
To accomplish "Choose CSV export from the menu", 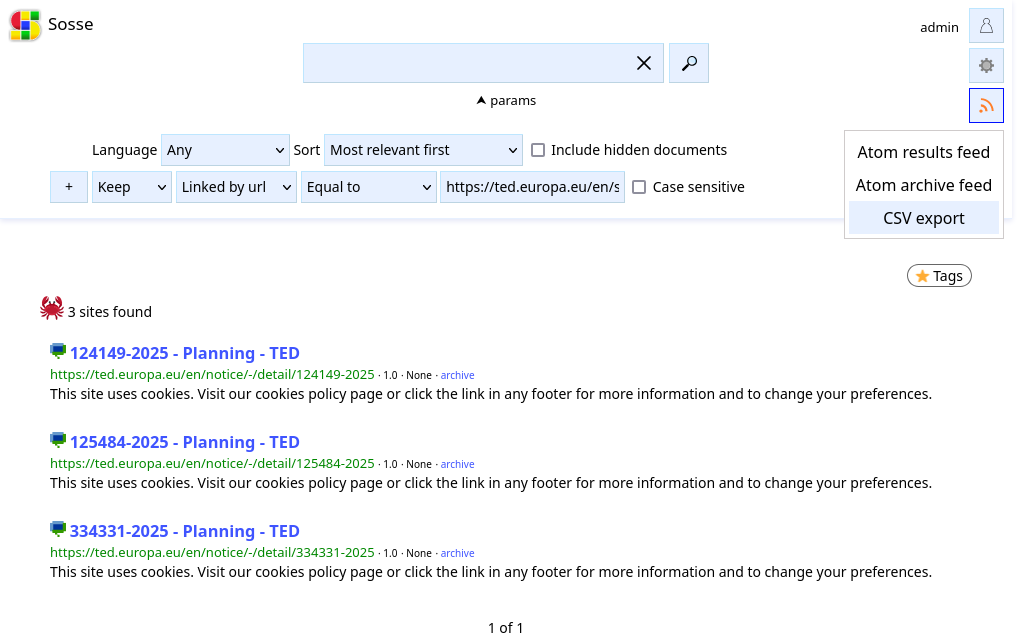I will [923, 218].
